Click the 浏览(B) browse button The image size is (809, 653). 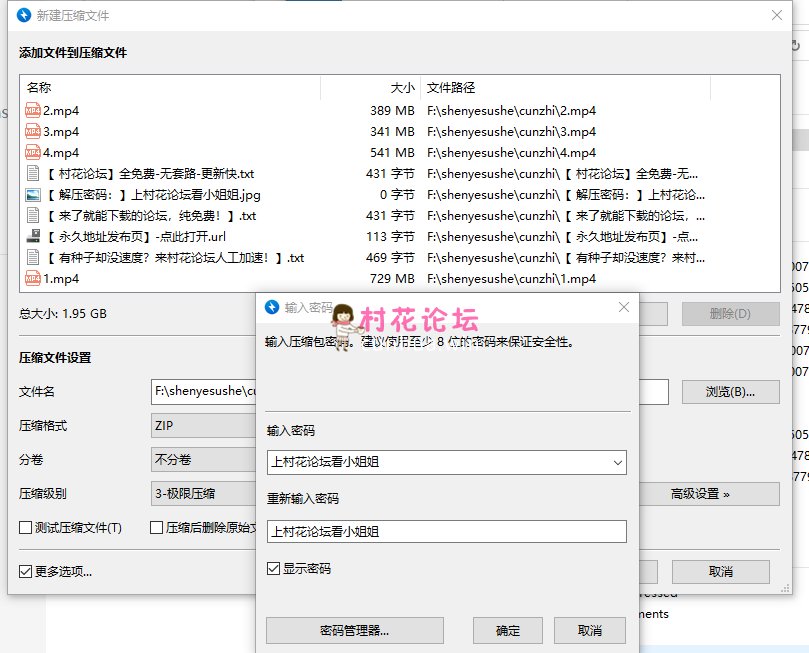coord(730,392)
